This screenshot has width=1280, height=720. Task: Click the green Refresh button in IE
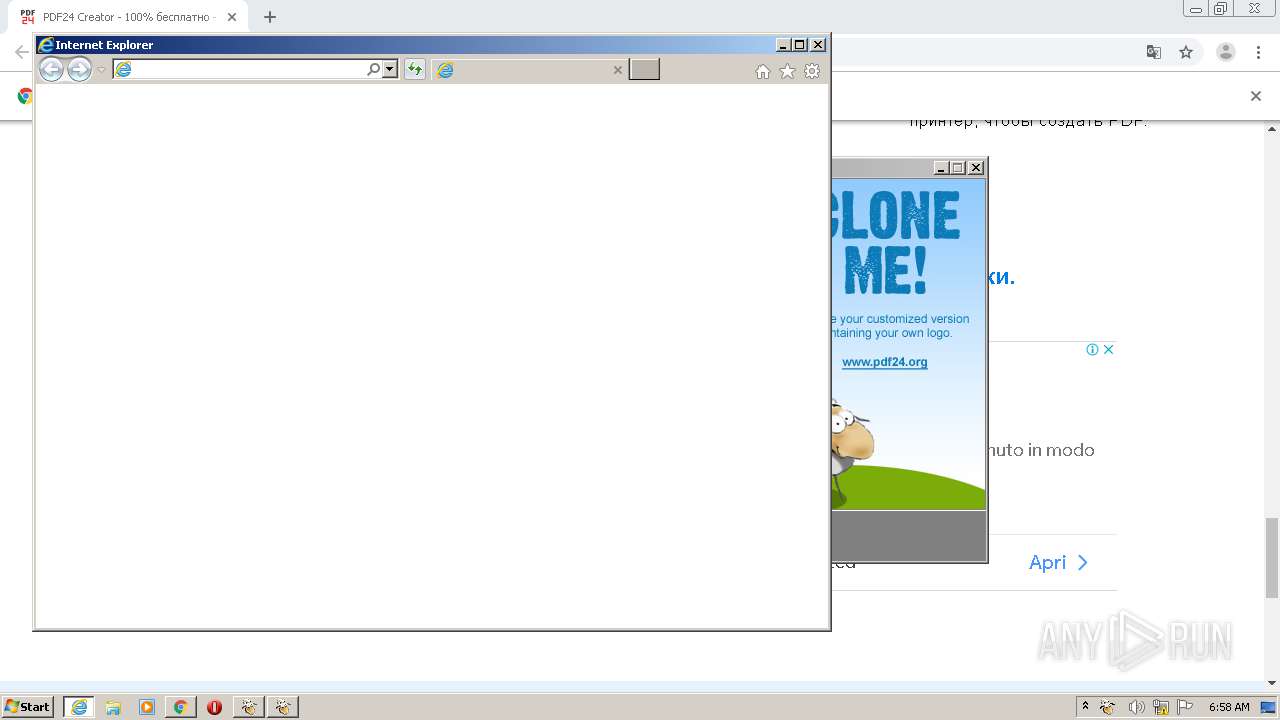tap(414, 69)
